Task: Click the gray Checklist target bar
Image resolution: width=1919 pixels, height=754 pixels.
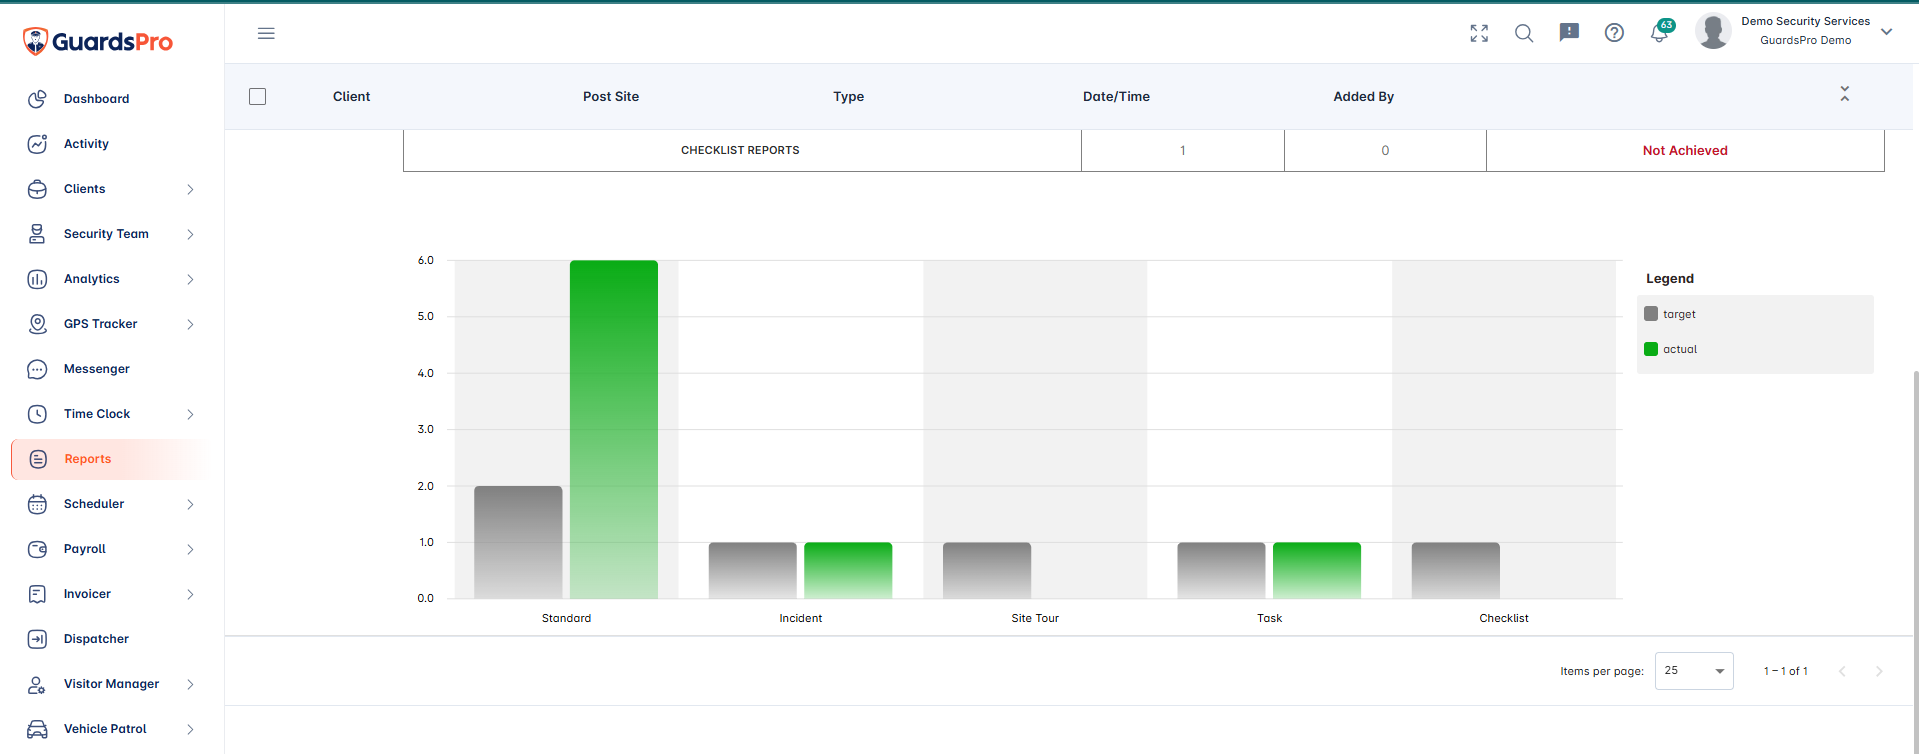Action: point(1455,570)
